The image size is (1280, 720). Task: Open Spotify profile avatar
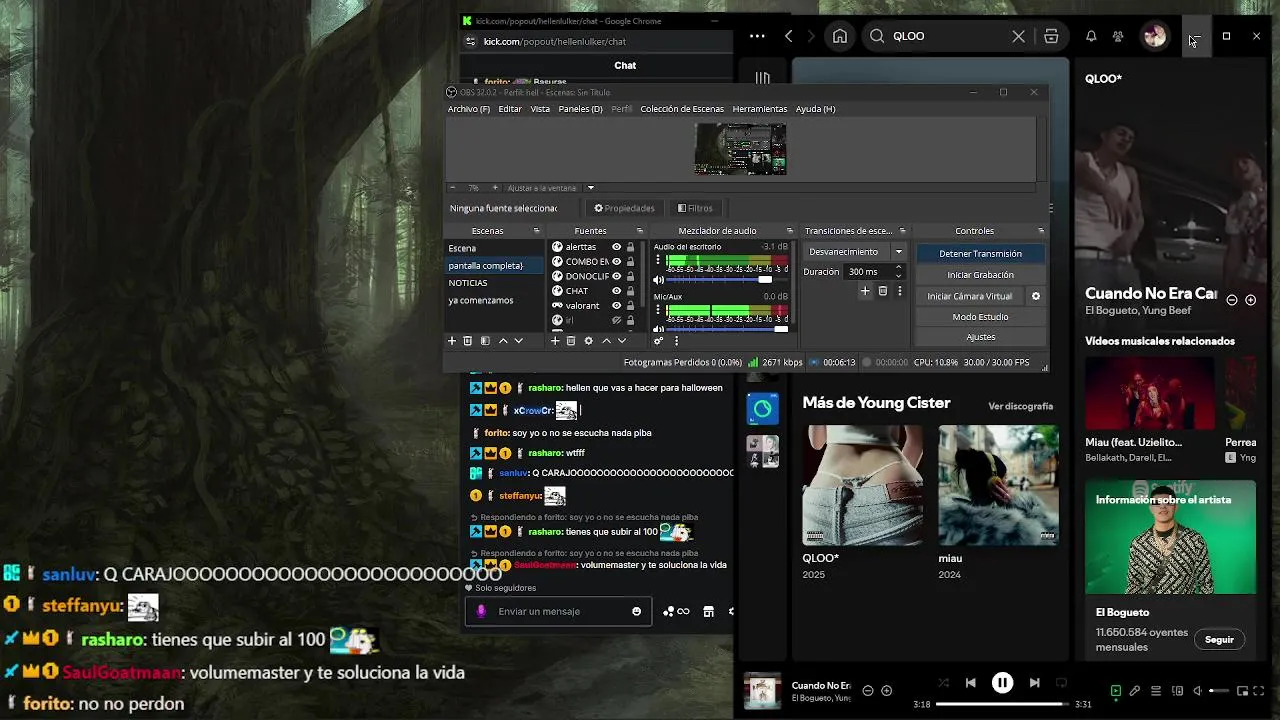1155,36
